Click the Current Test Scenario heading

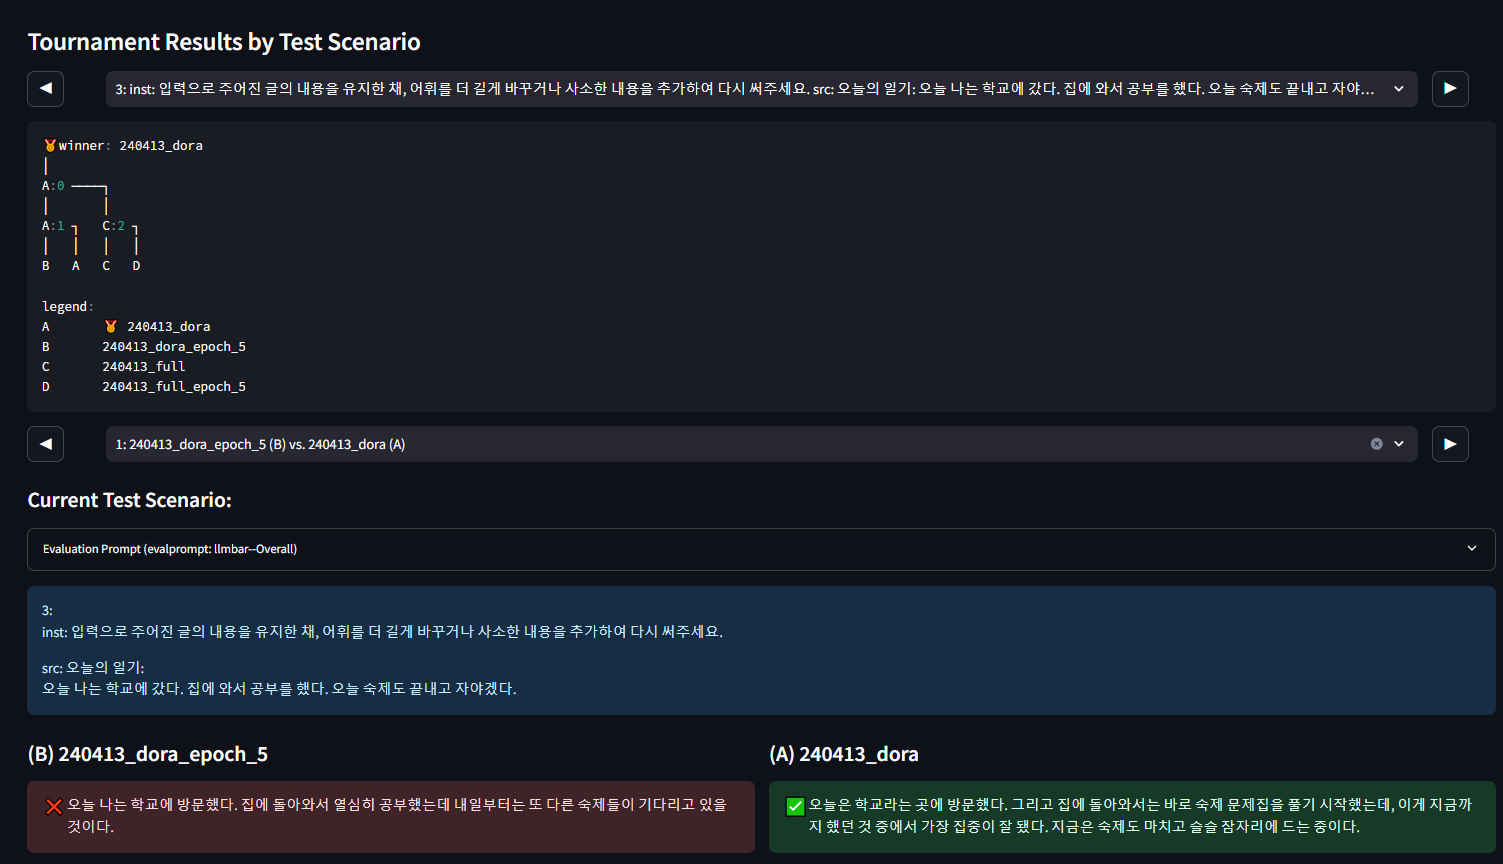pos(129,500)
